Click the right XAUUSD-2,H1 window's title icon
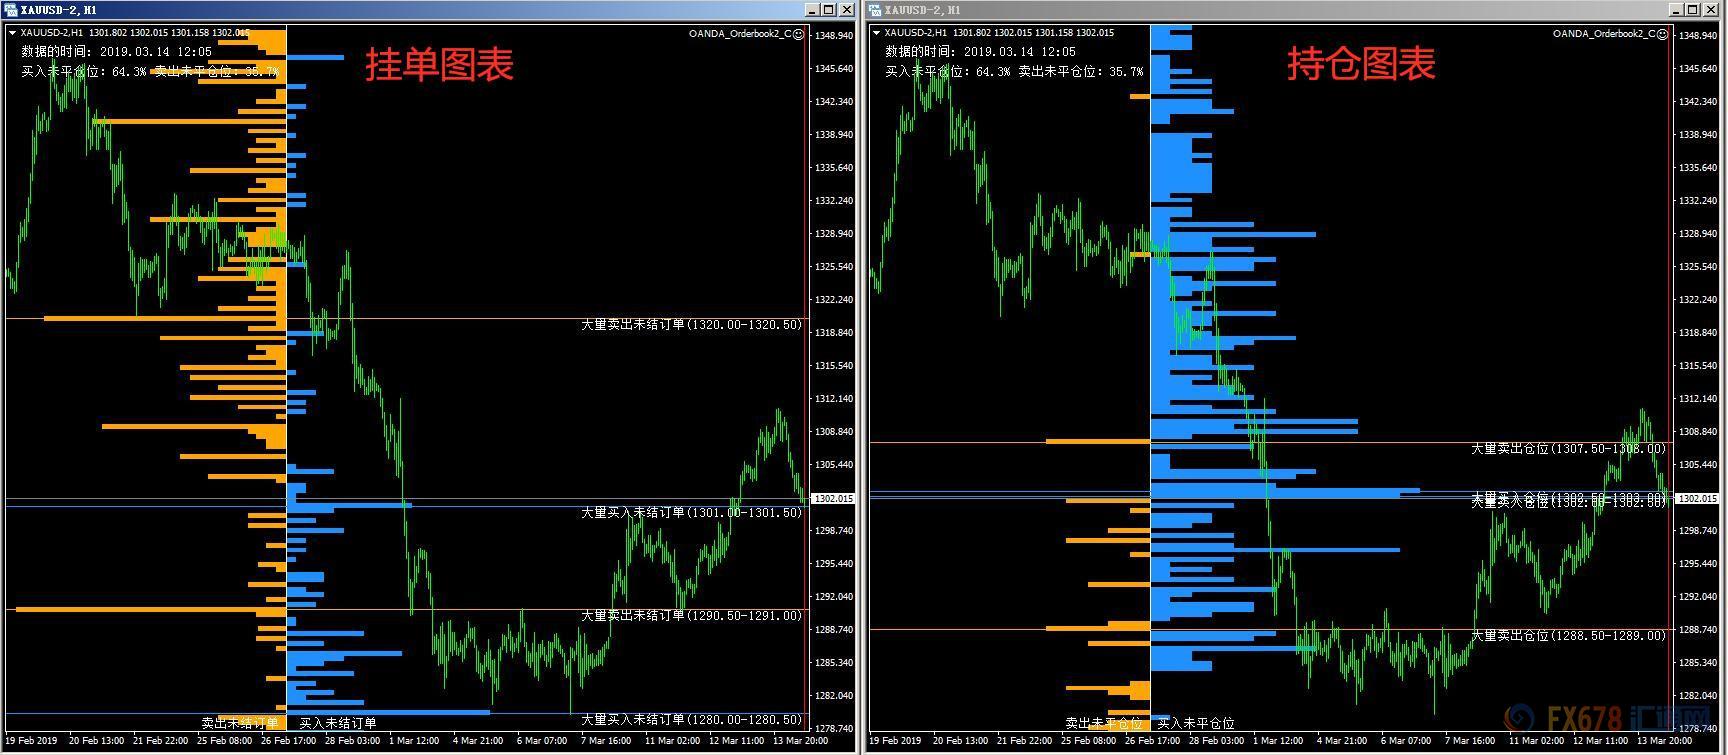 (875, 10)
